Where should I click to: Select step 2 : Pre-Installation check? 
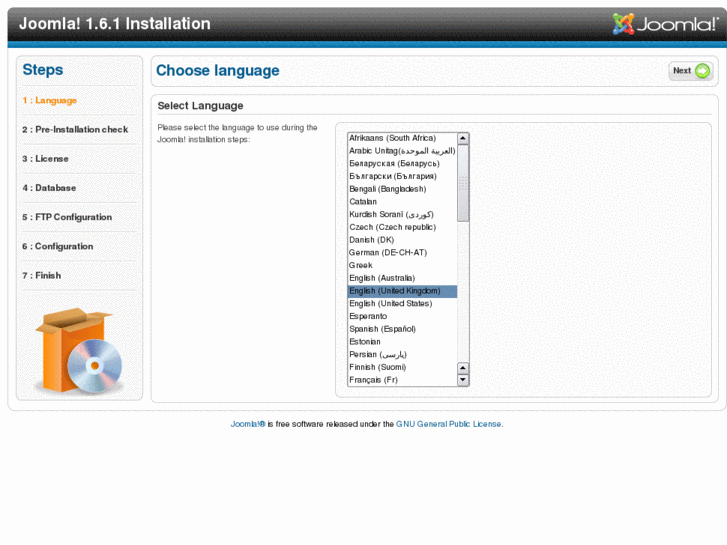point(75,130)
